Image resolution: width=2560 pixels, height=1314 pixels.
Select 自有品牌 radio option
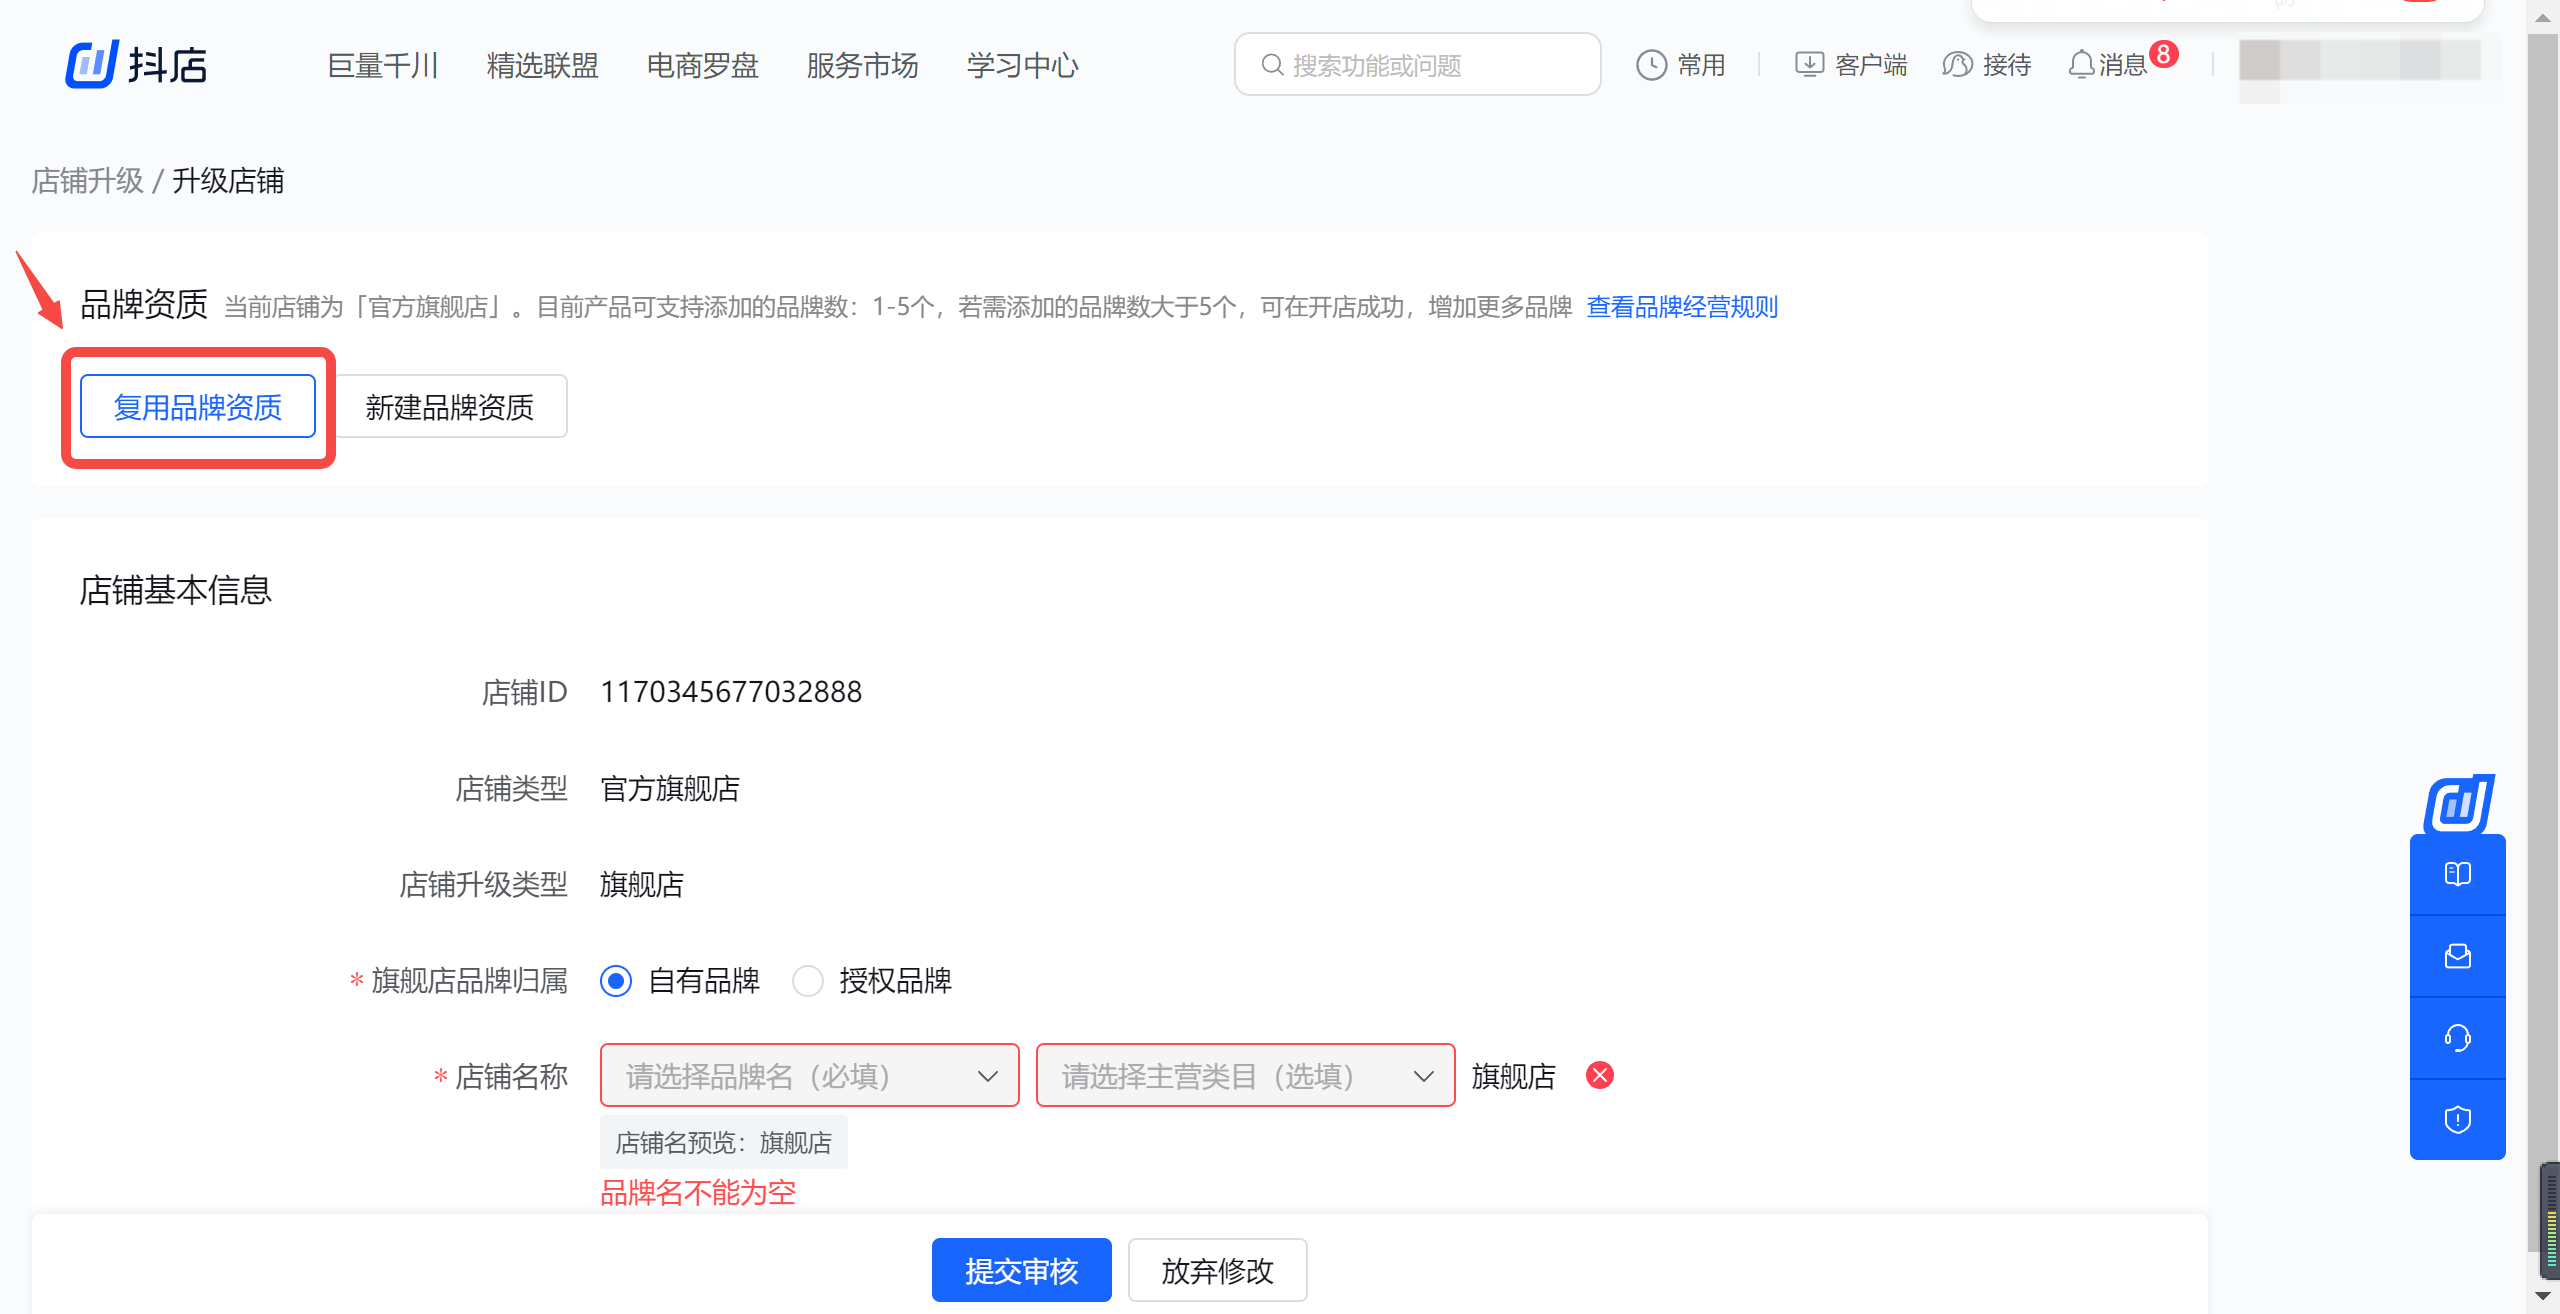[x=616, y=981]
